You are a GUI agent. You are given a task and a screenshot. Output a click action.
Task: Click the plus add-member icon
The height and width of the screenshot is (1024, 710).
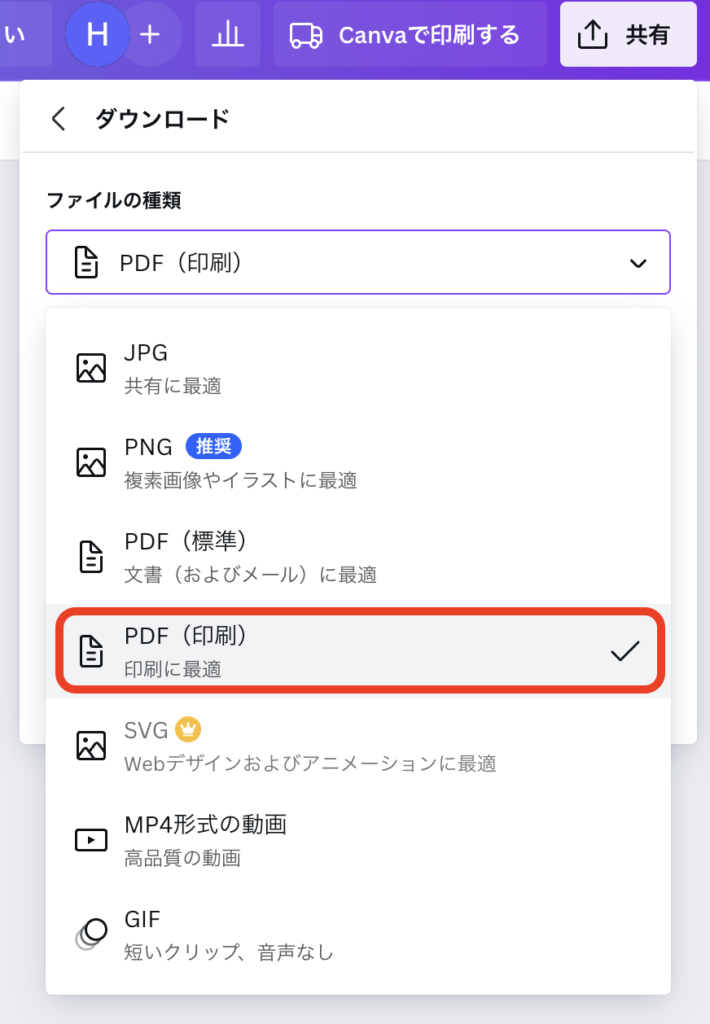[x=150, y=34]
